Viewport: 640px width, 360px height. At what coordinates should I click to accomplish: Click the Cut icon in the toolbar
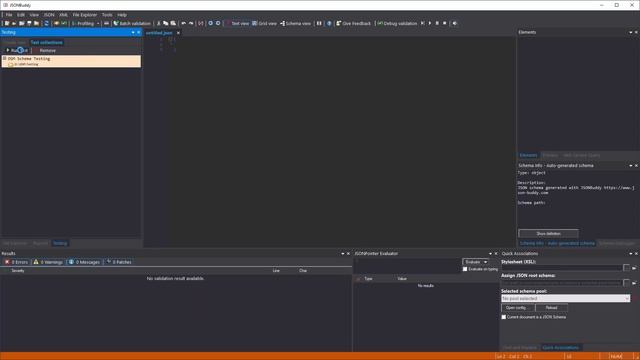(158, 23)
